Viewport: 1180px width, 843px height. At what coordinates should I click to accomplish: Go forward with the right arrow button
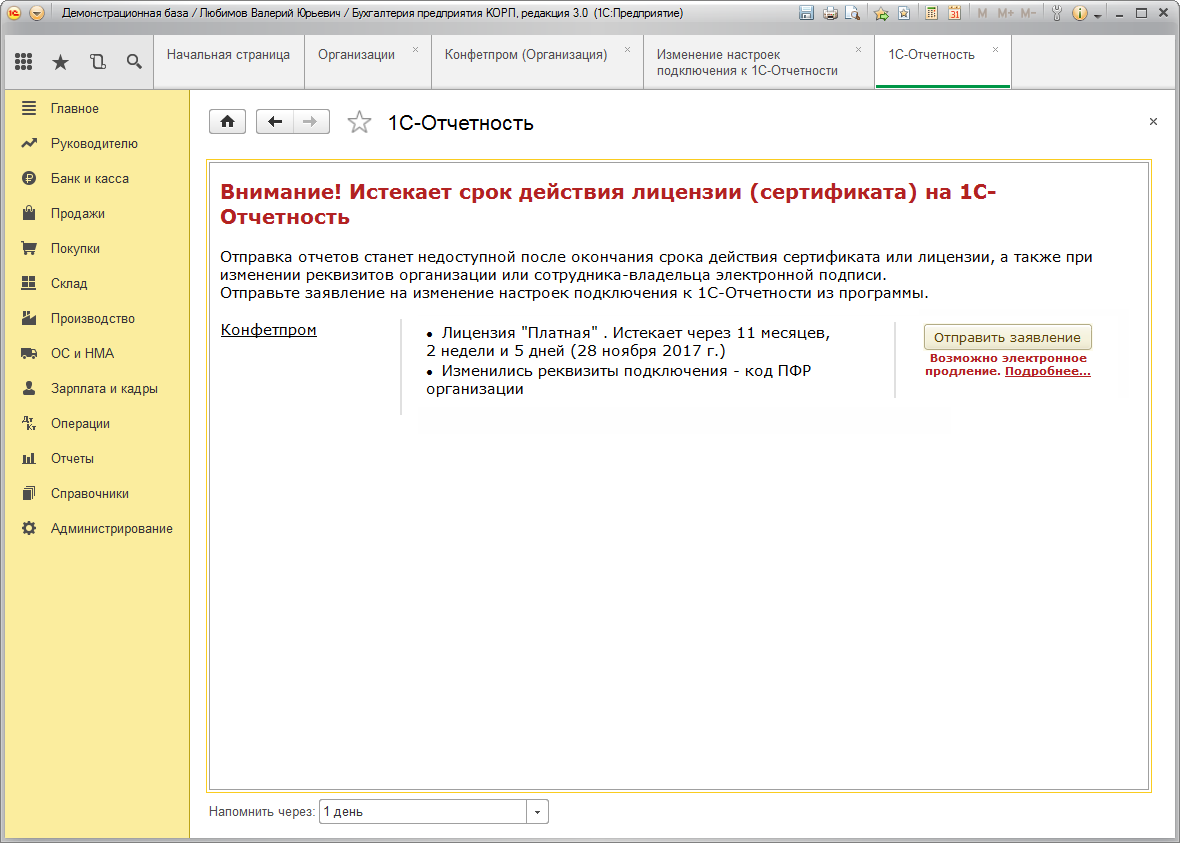click(311, 122)
